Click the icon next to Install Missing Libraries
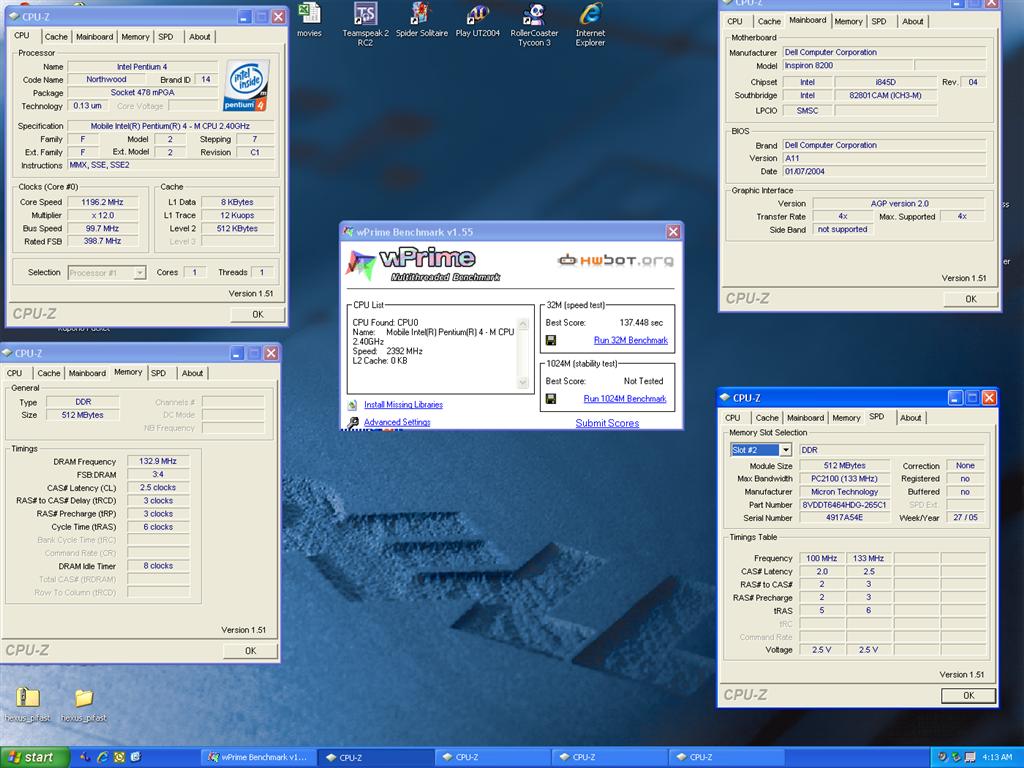Screen dimensions: 1024x768 [x=353, y=405]
